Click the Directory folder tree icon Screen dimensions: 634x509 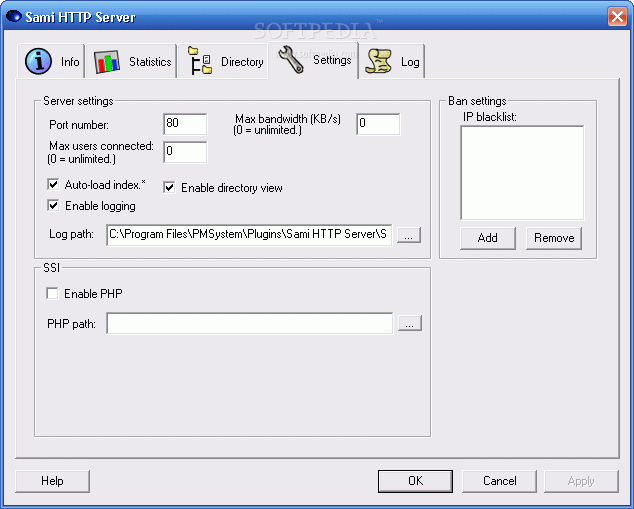pyautogui.click(x=200, y=61)
